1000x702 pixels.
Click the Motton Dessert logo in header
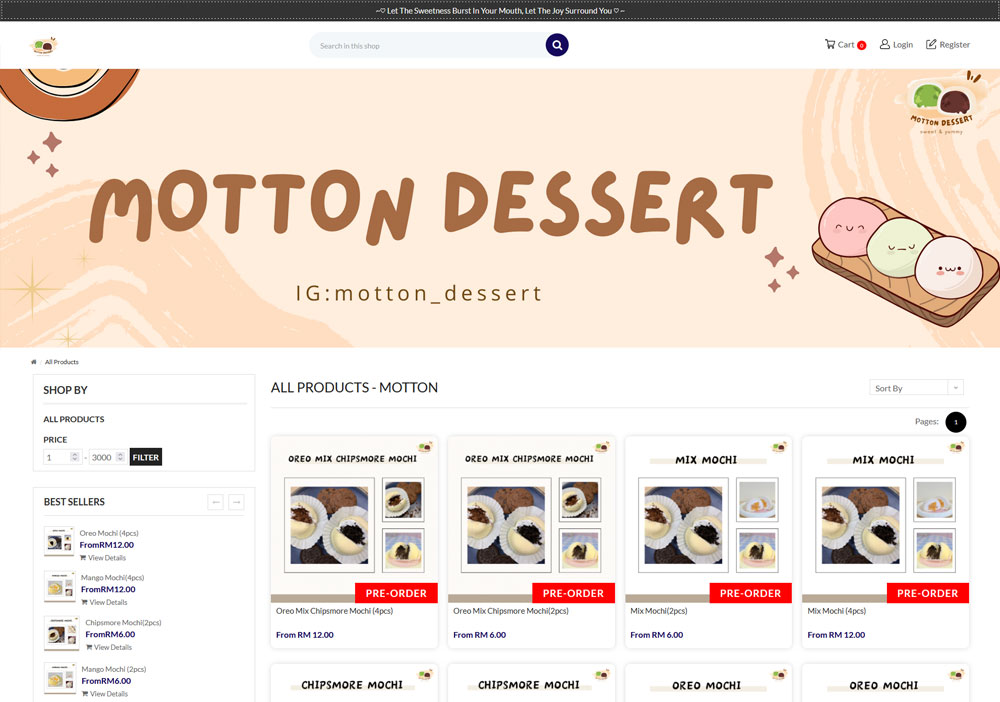point(44,45)
